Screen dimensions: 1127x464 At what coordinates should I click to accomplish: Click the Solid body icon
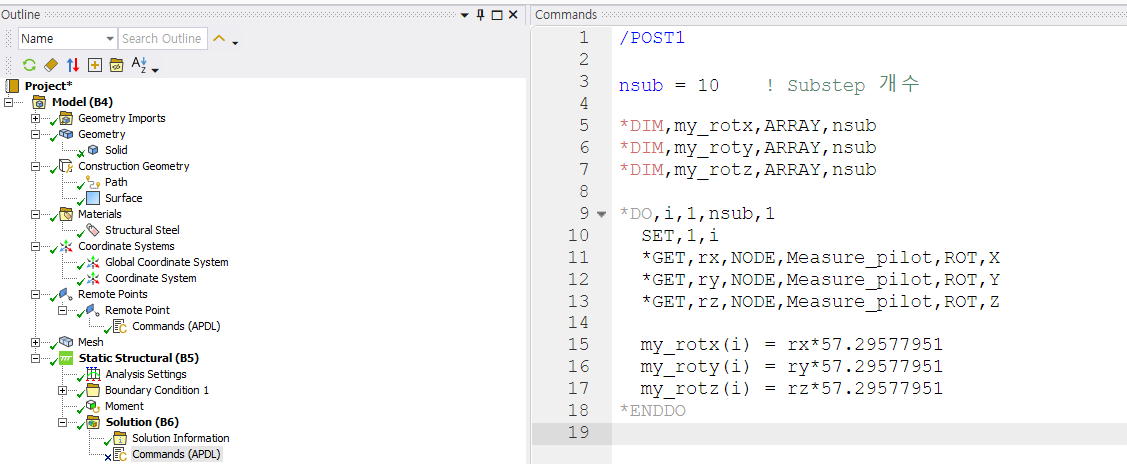[93, 150]
